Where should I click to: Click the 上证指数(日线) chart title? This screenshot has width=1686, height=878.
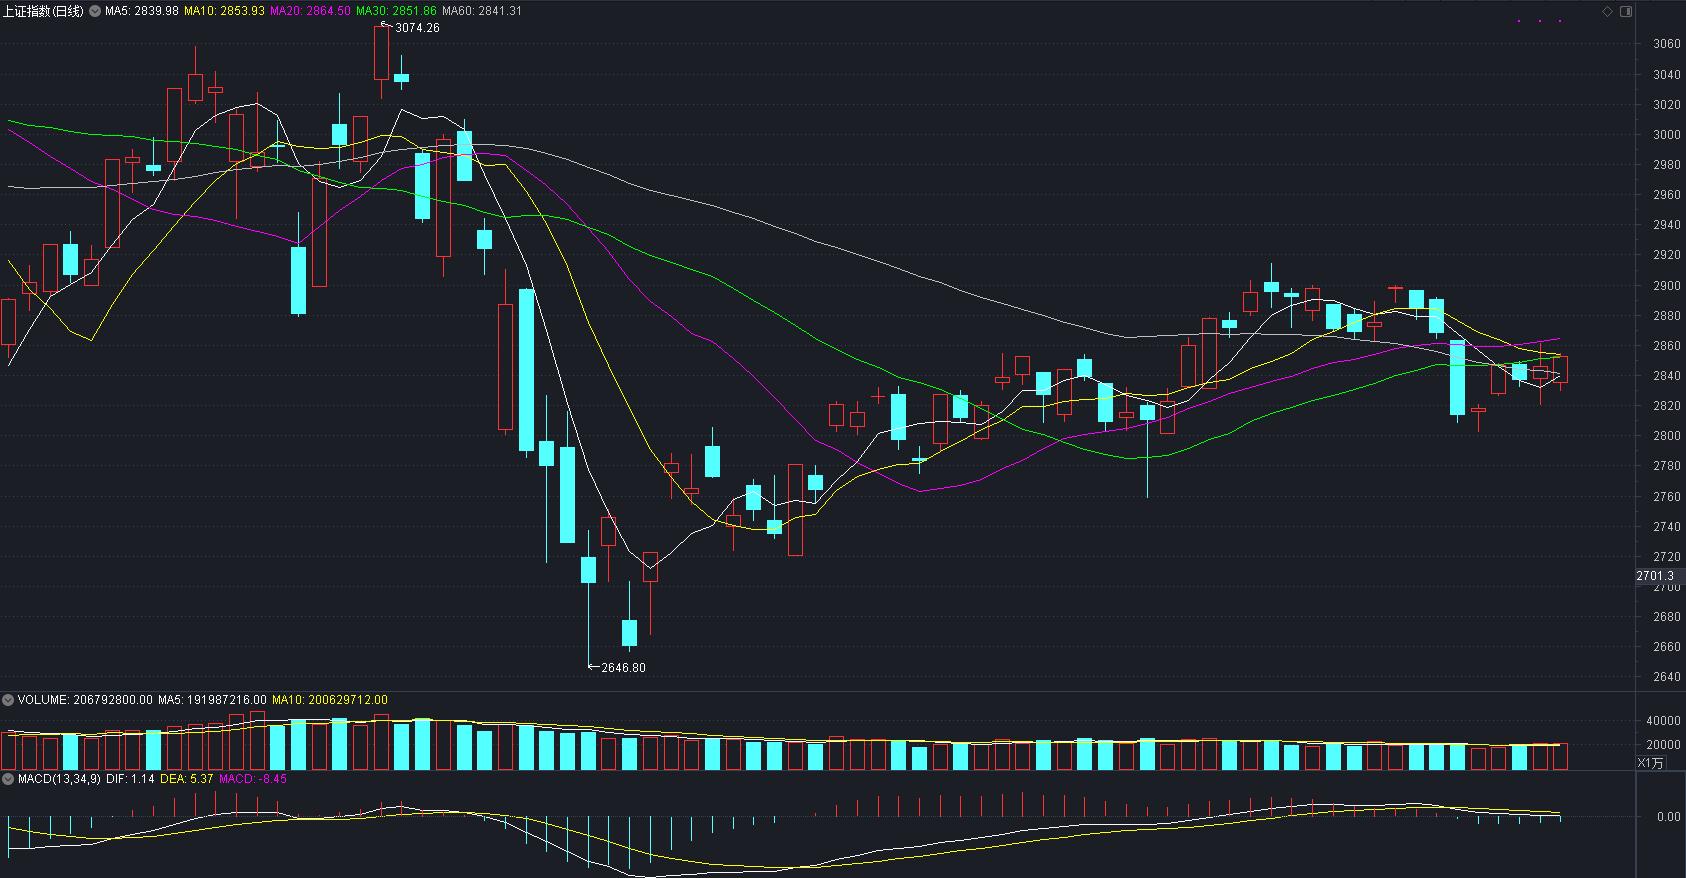[45, 11]
